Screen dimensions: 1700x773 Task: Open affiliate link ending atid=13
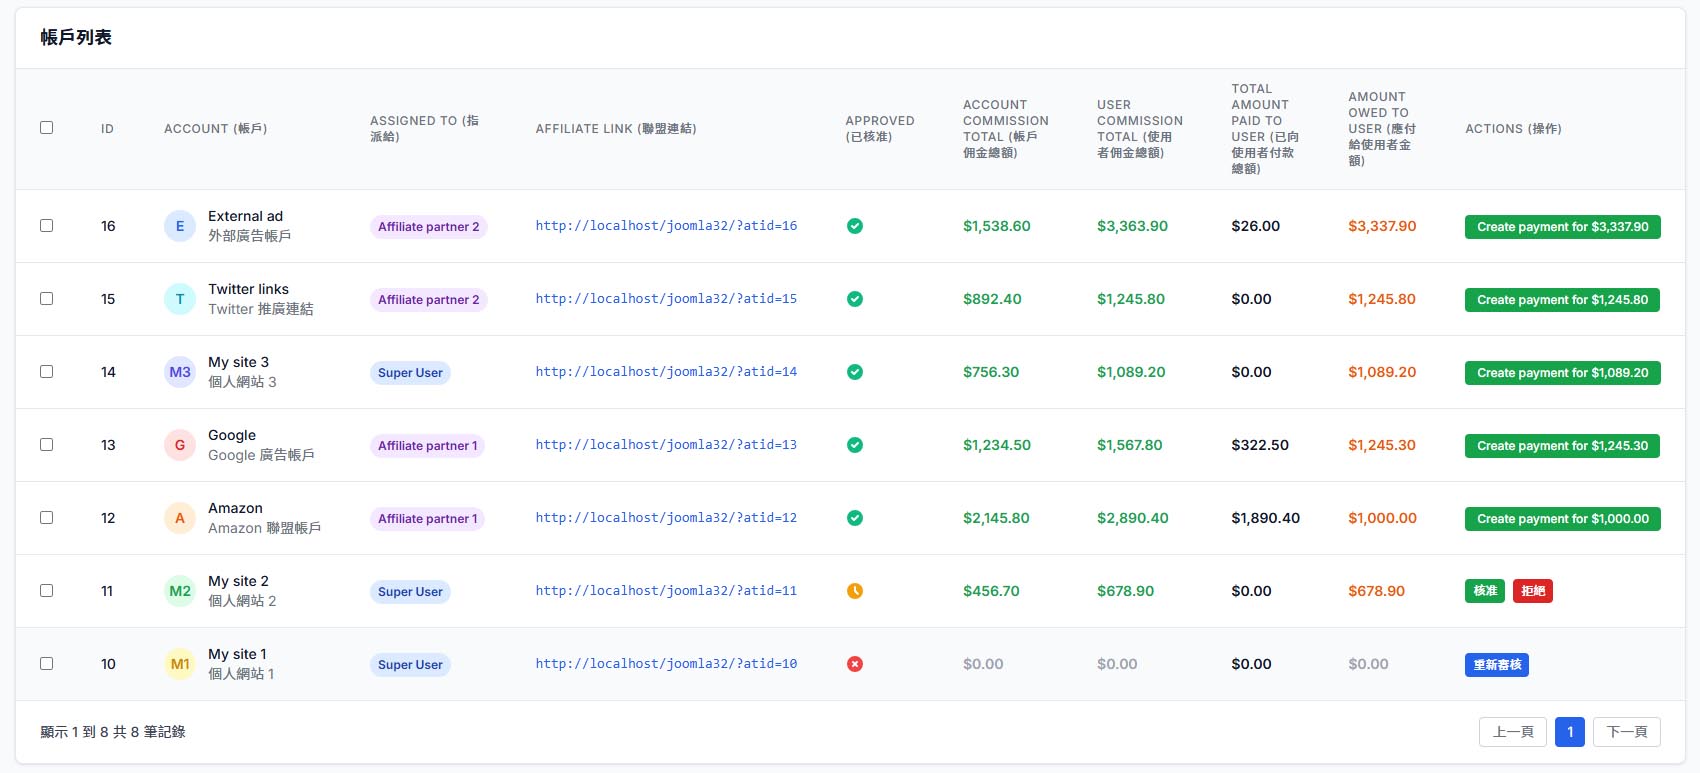pyautogui.click(x=666, y=445)
